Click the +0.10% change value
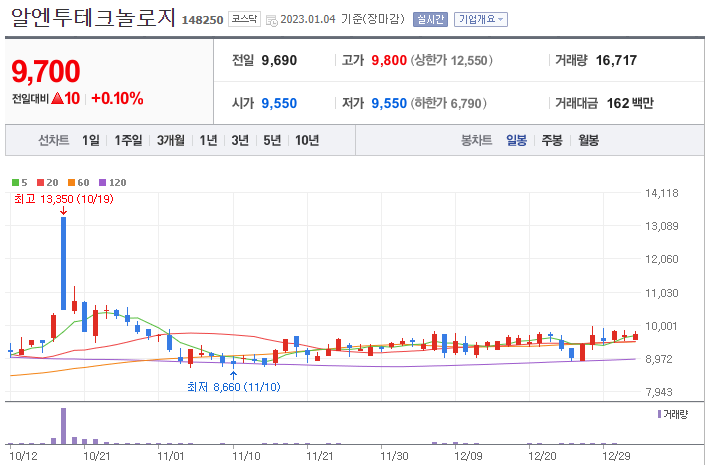 117,98
